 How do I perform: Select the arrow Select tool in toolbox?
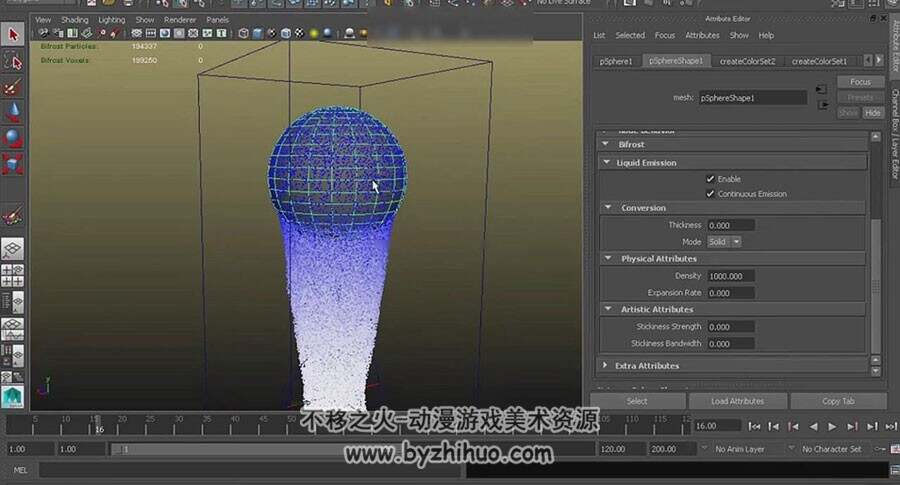click(13, 34)
